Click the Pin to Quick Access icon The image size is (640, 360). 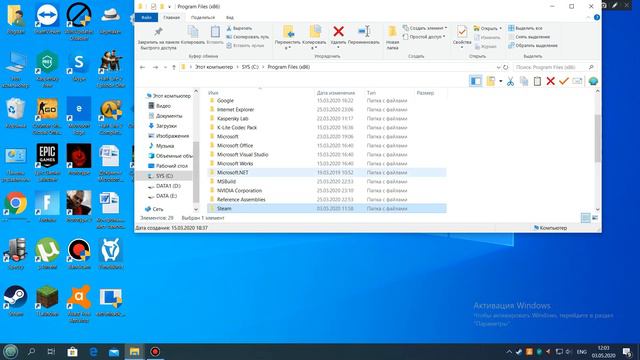(158, 31)
